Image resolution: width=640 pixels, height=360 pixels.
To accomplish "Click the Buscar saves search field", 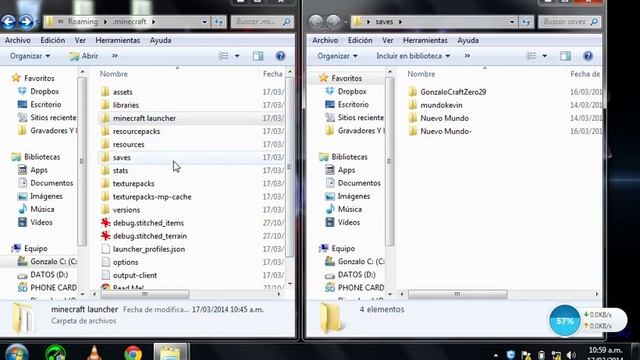I will (569, 22).
